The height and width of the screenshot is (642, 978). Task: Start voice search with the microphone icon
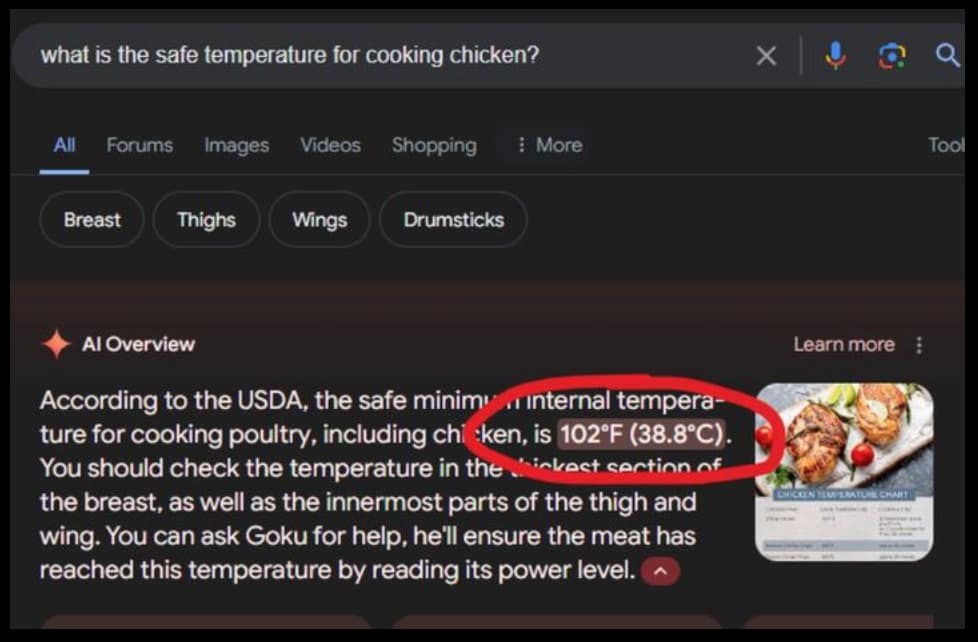point(835,56)
